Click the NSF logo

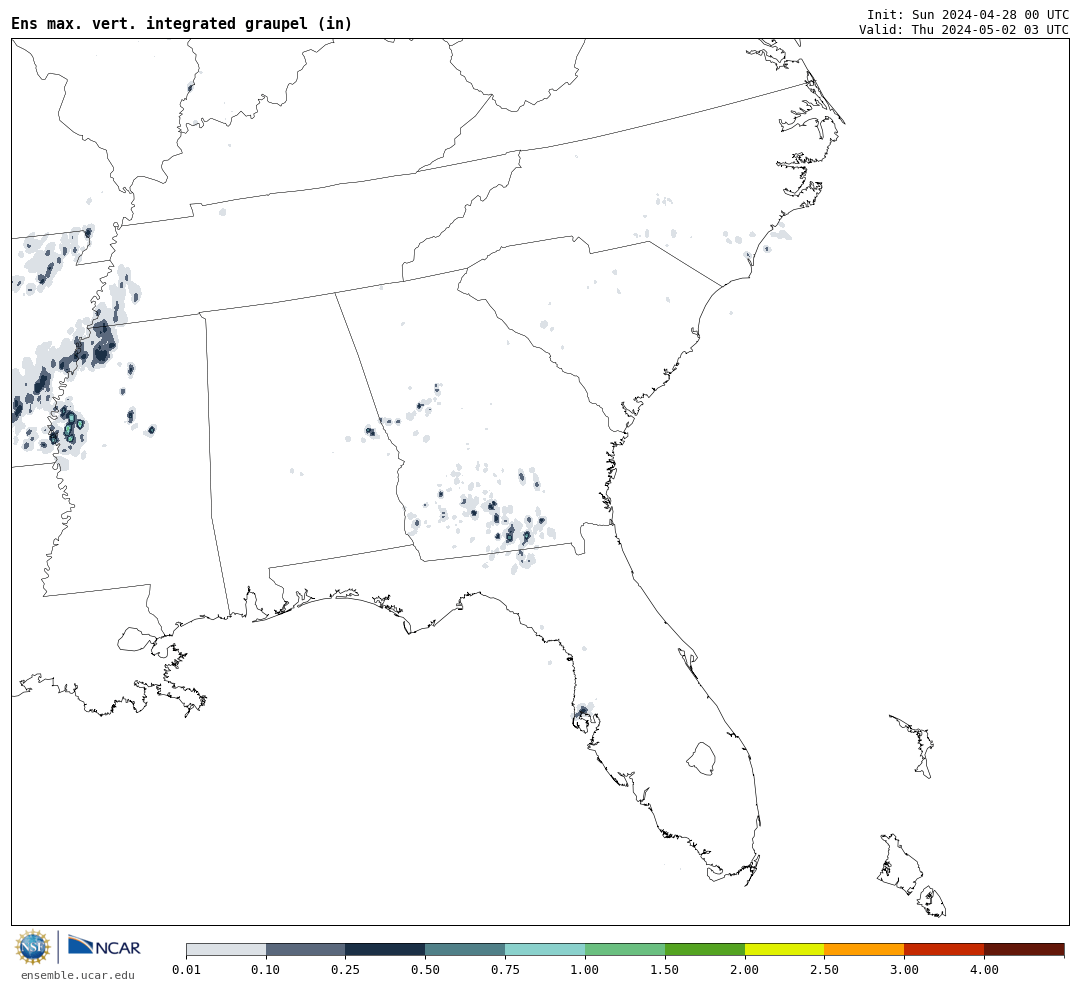pyautogui.click(x=33, y=947)
